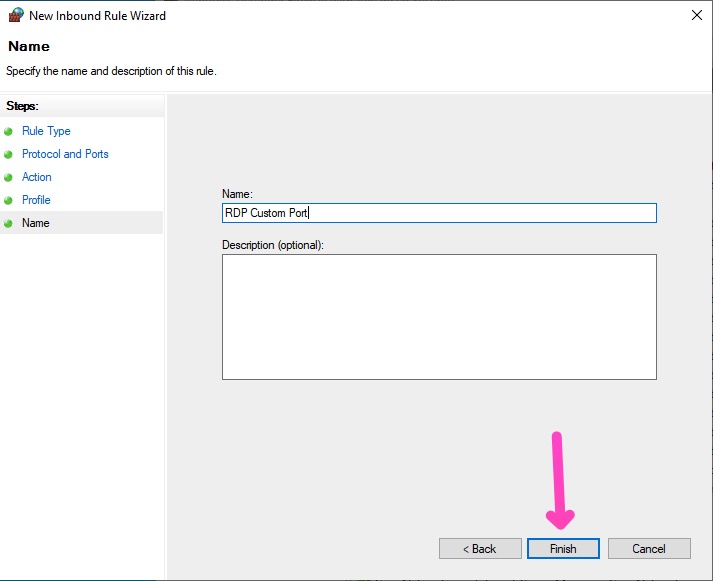Click the green bullet beside Profile
Screen dimensions: 713x581
[x=9, y=200]
